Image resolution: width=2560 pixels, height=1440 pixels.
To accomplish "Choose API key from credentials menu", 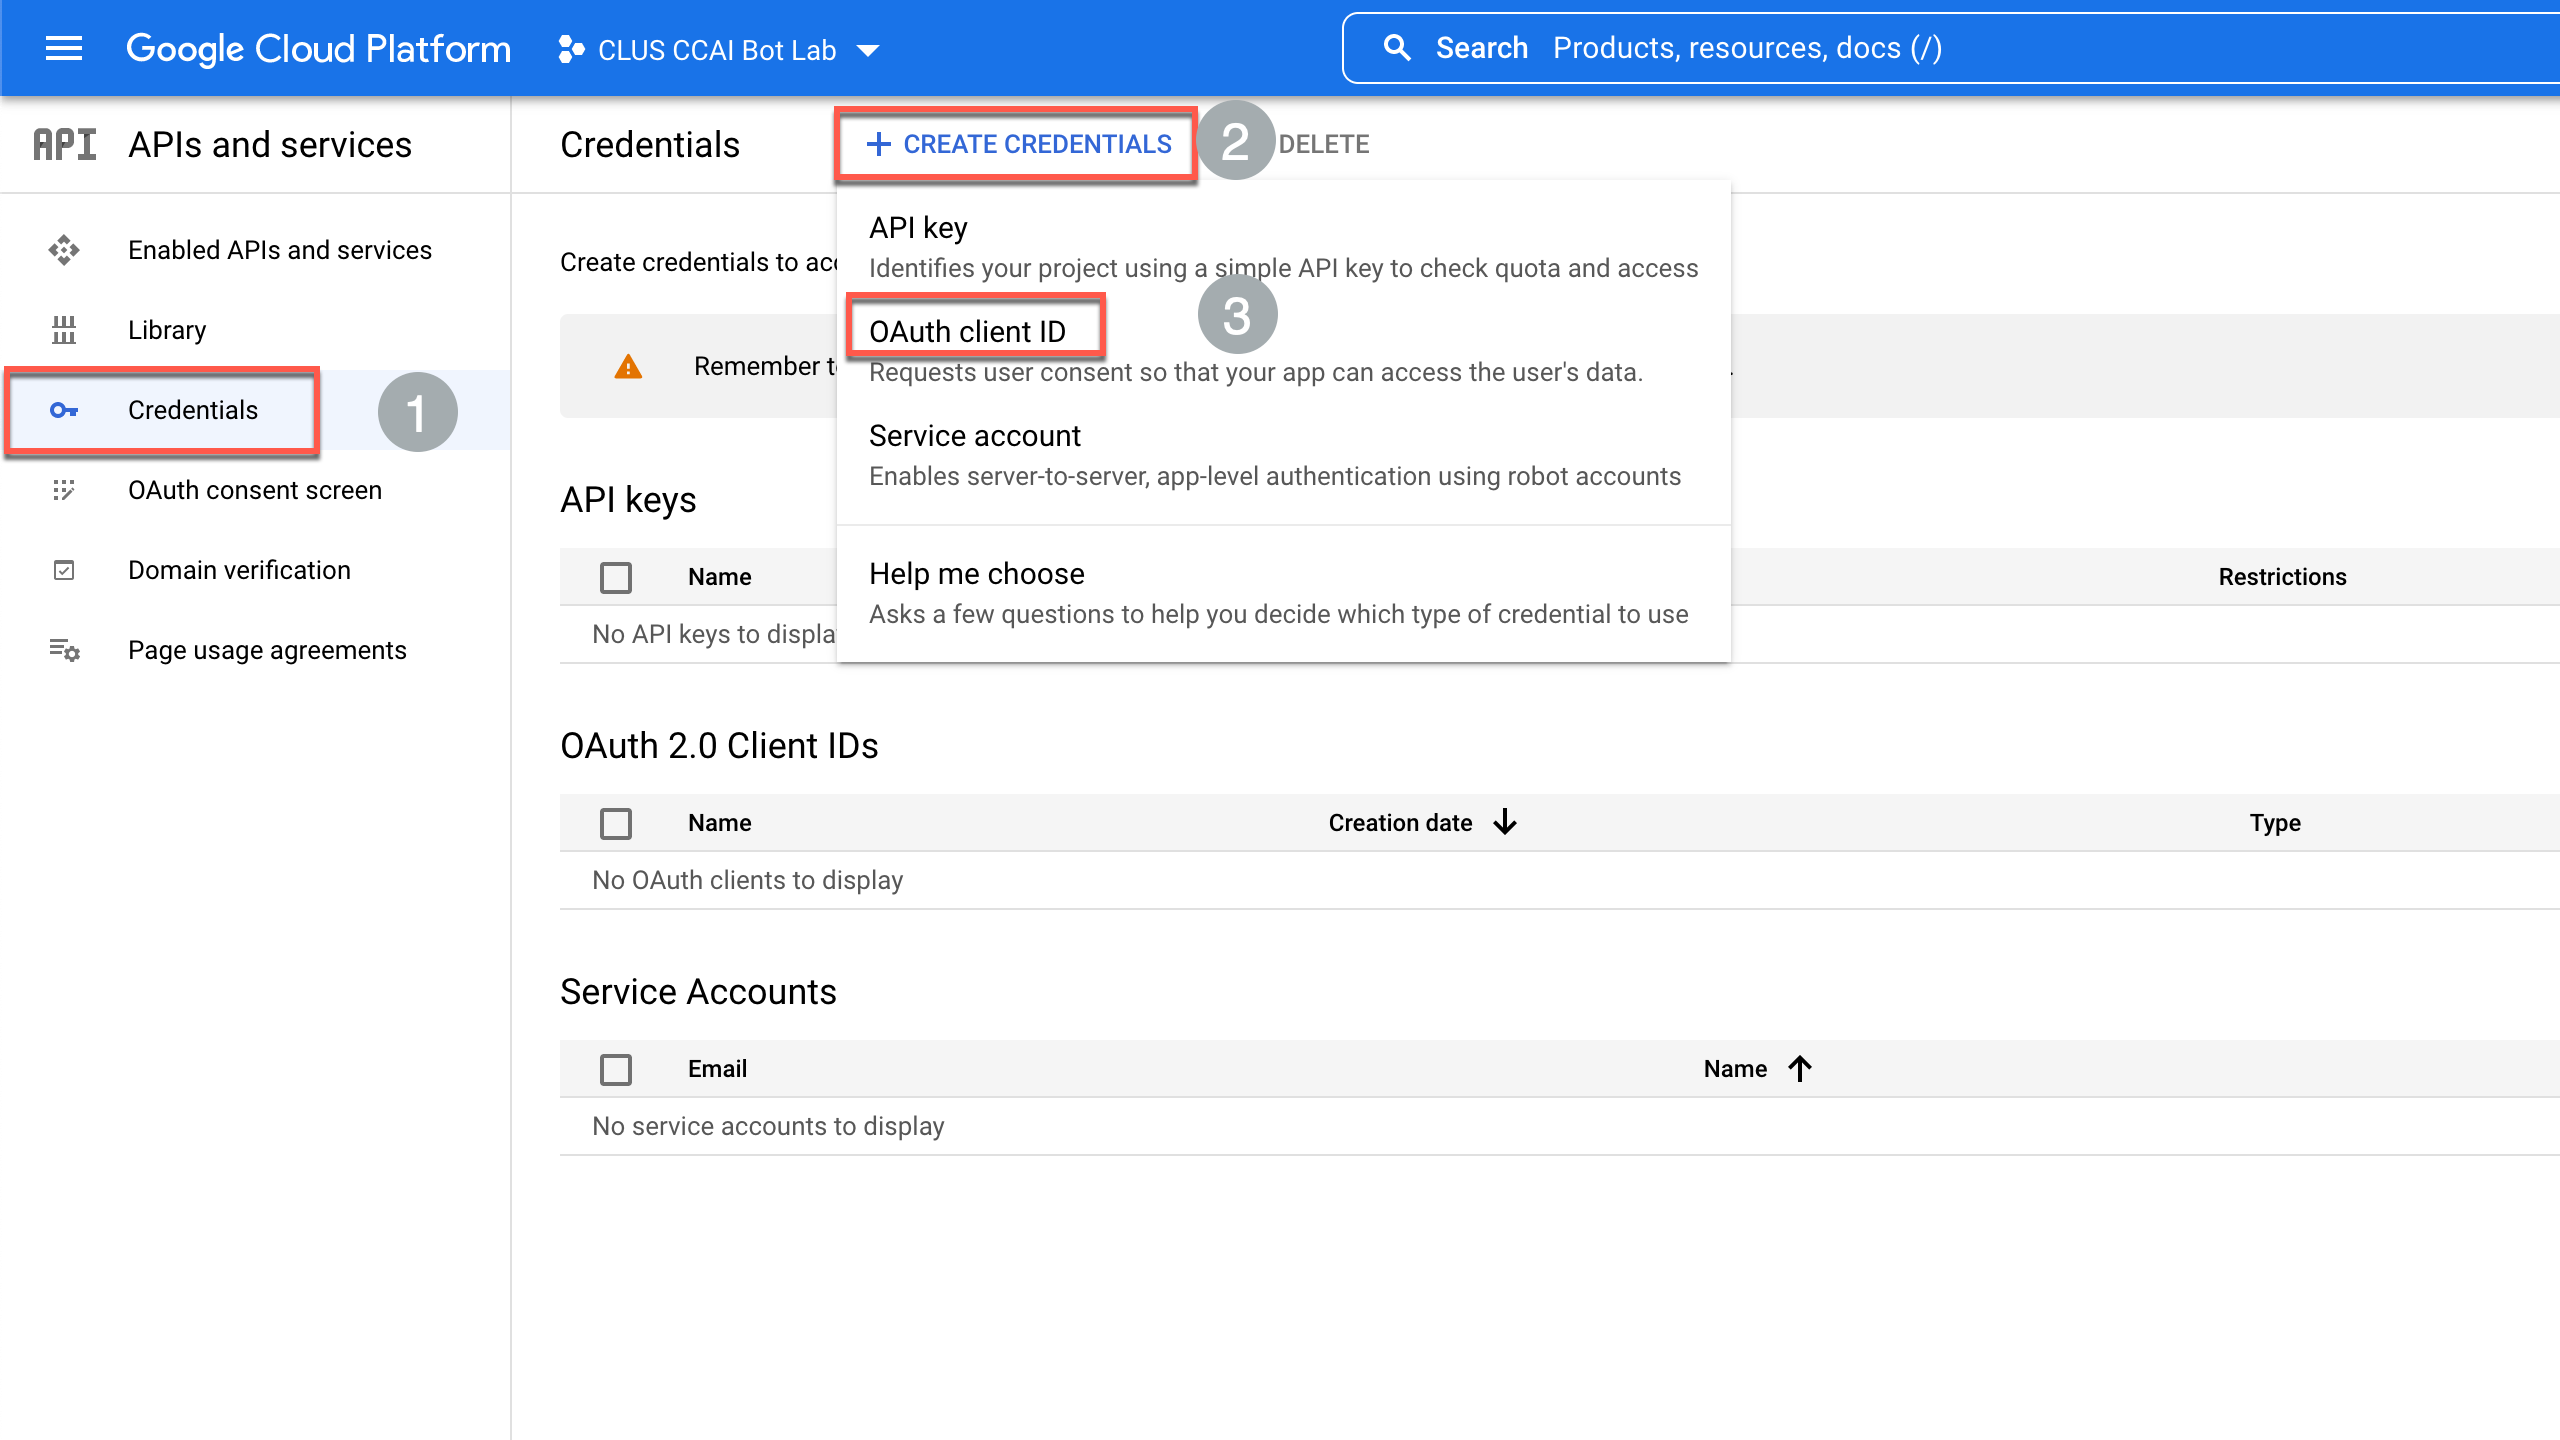I will [x=1284, y=247].
